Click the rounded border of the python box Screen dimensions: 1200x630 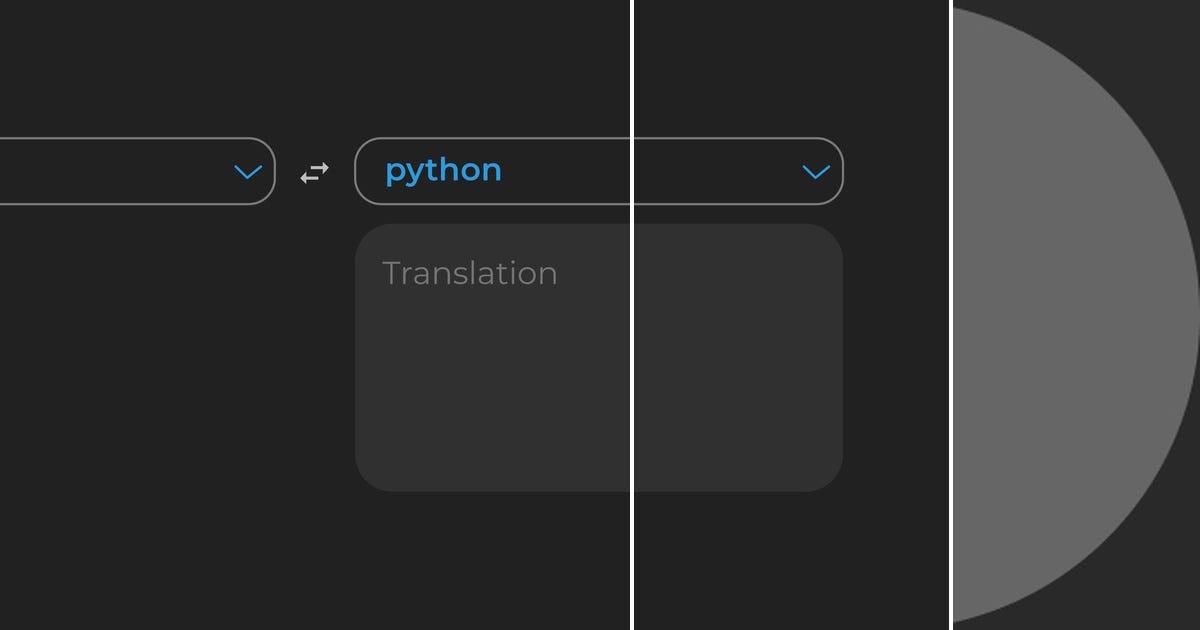(x=598, y=136)
